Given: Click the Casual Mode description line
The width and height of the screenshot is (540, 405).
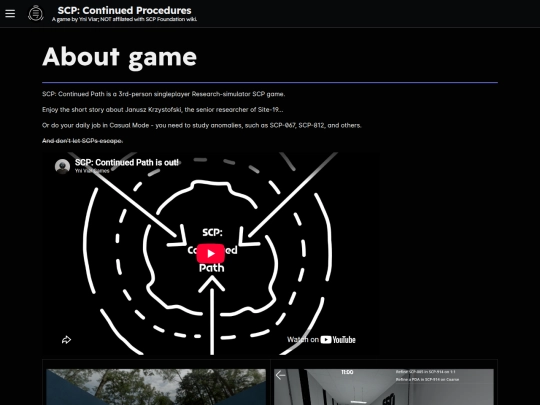Looking at the screenshot, I should point(202,125).
